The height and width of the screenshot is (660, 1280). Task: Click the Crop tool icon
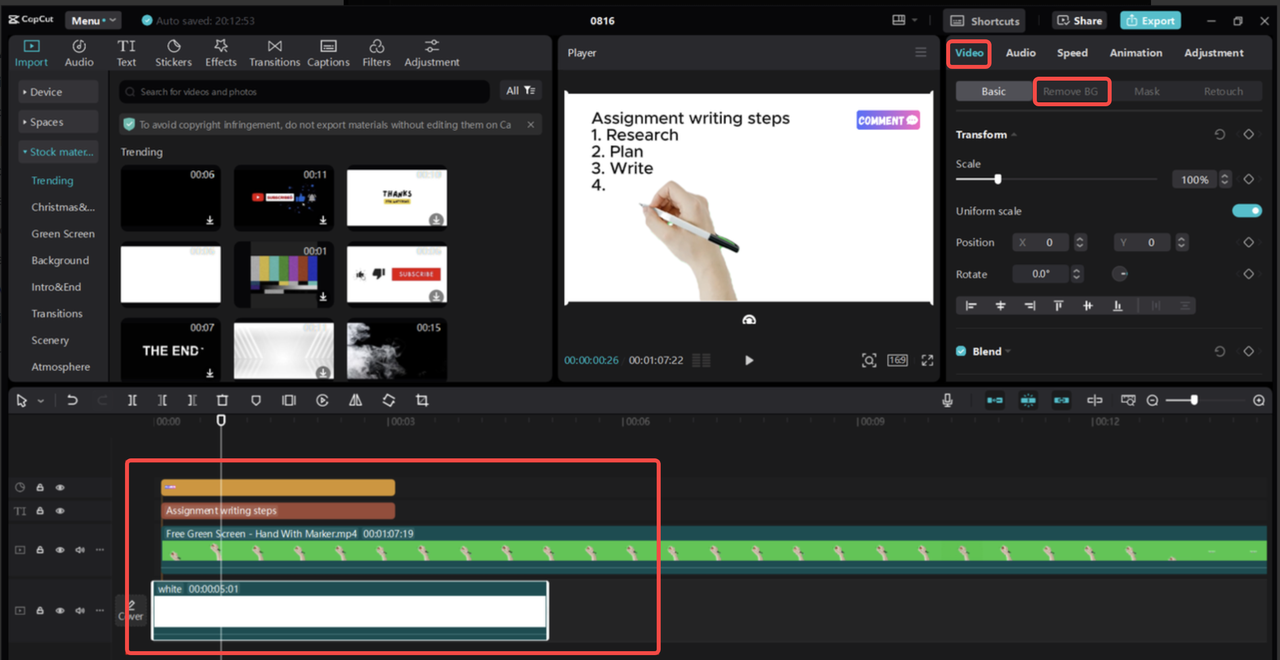422,400
